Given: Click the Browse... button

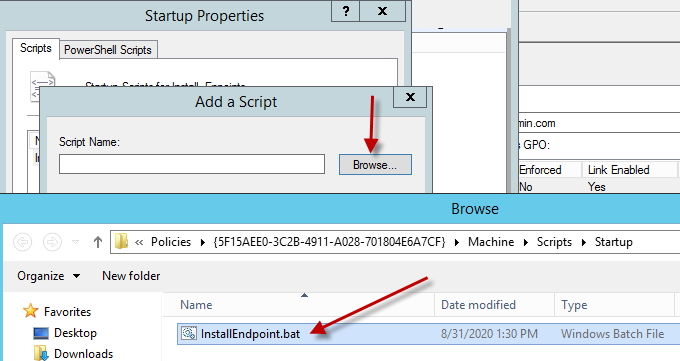Looking at the screenshot, I should coord(375,165).
